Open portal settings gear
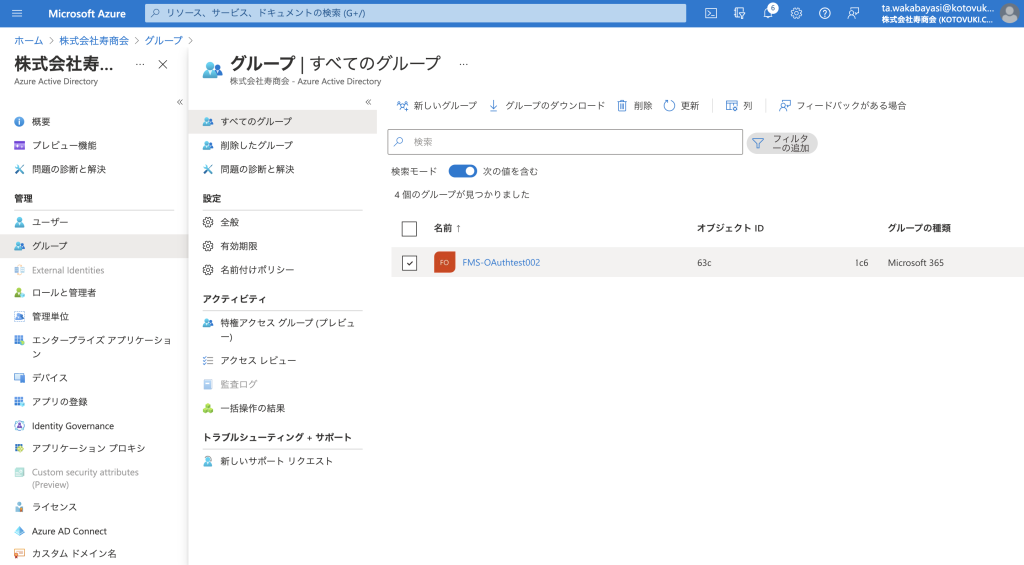1024x565 pixels. [796, 13]
